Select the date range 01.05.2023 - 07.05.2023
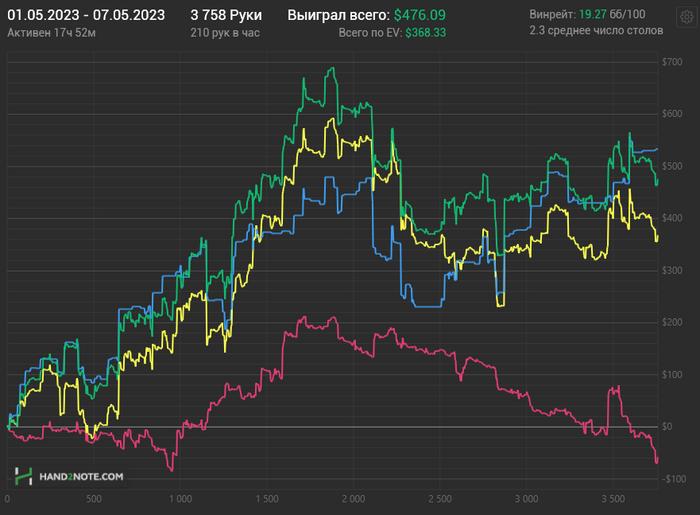The height and width of the screenshot is (515, 700). point(86,16)
